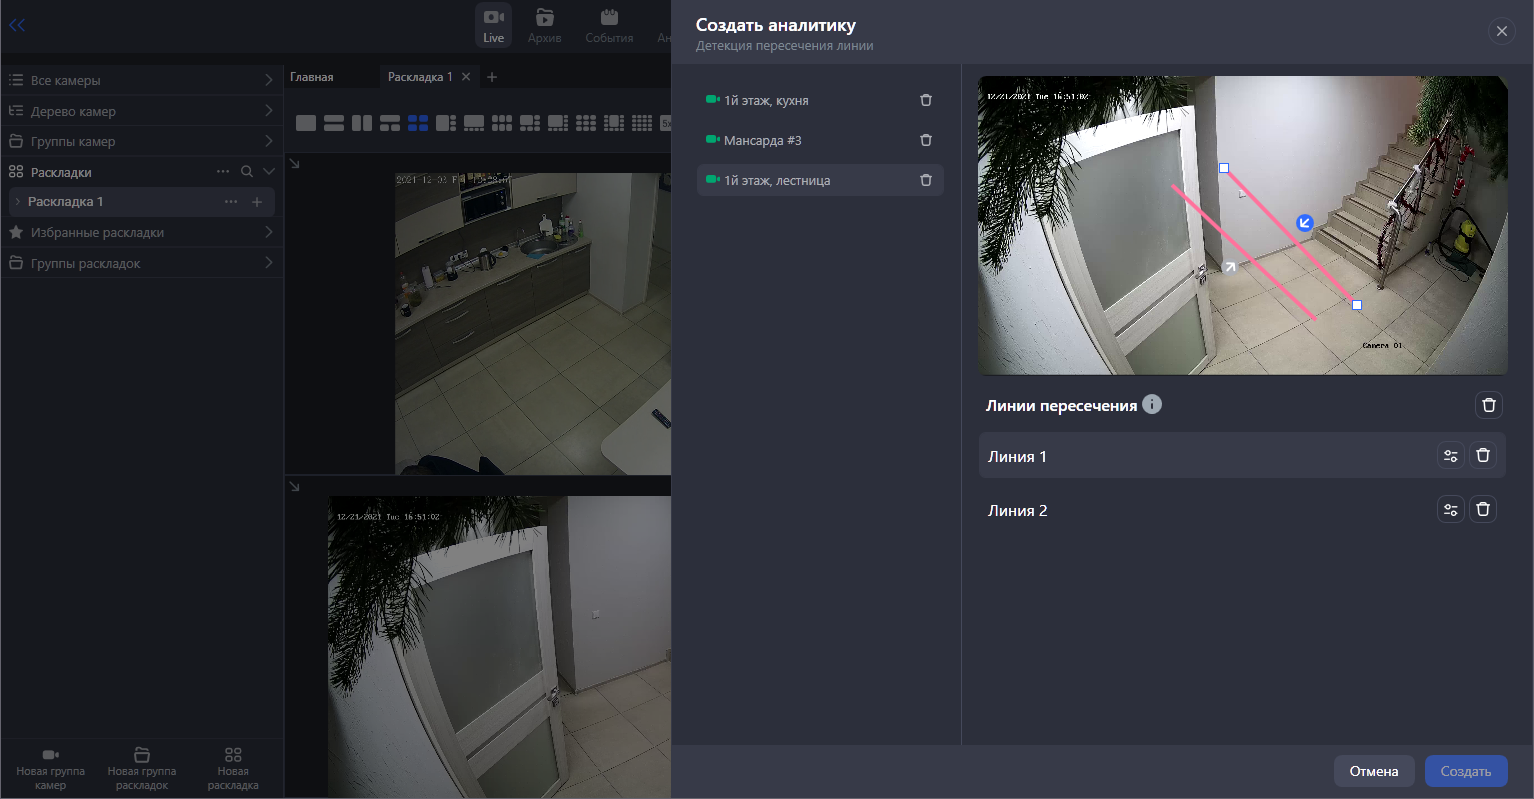This screenshot has width=1534, height=799.
Task: Search layouts using the magnifier icon
Action: tap(247, 172)
